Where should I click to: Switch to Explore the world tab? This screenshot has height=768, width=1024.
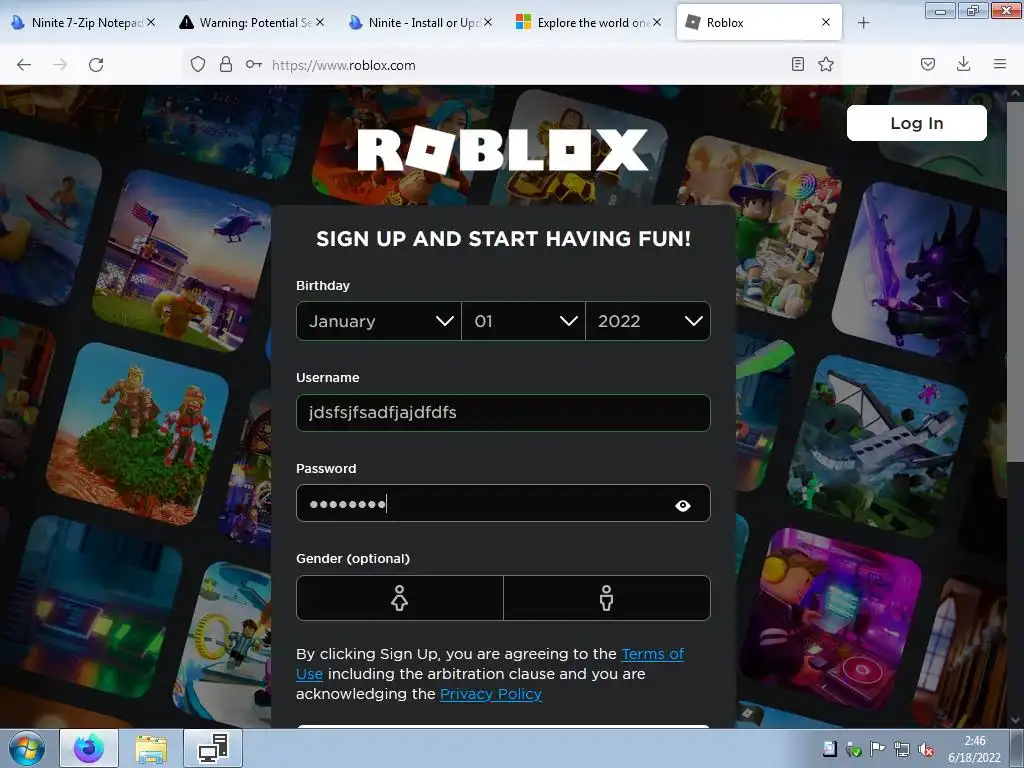pyautogui.click(x=589, y=23)
